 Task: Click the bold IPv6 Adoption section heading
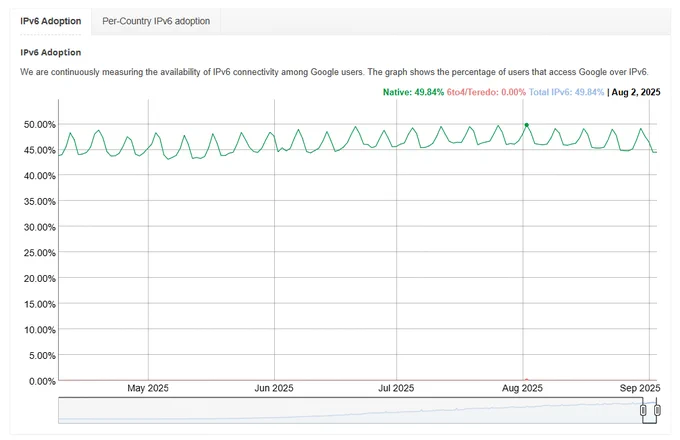point(51,52)
